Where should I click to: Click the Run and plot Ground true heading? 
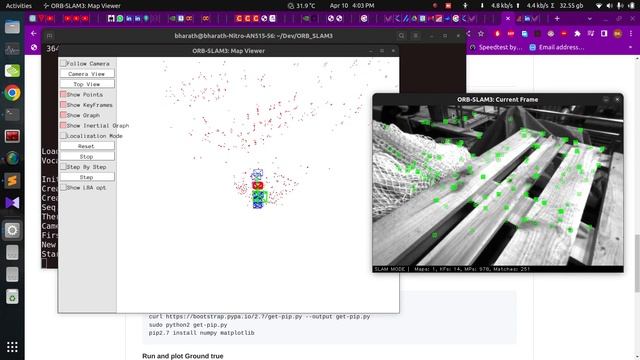(x=183, y=356)
